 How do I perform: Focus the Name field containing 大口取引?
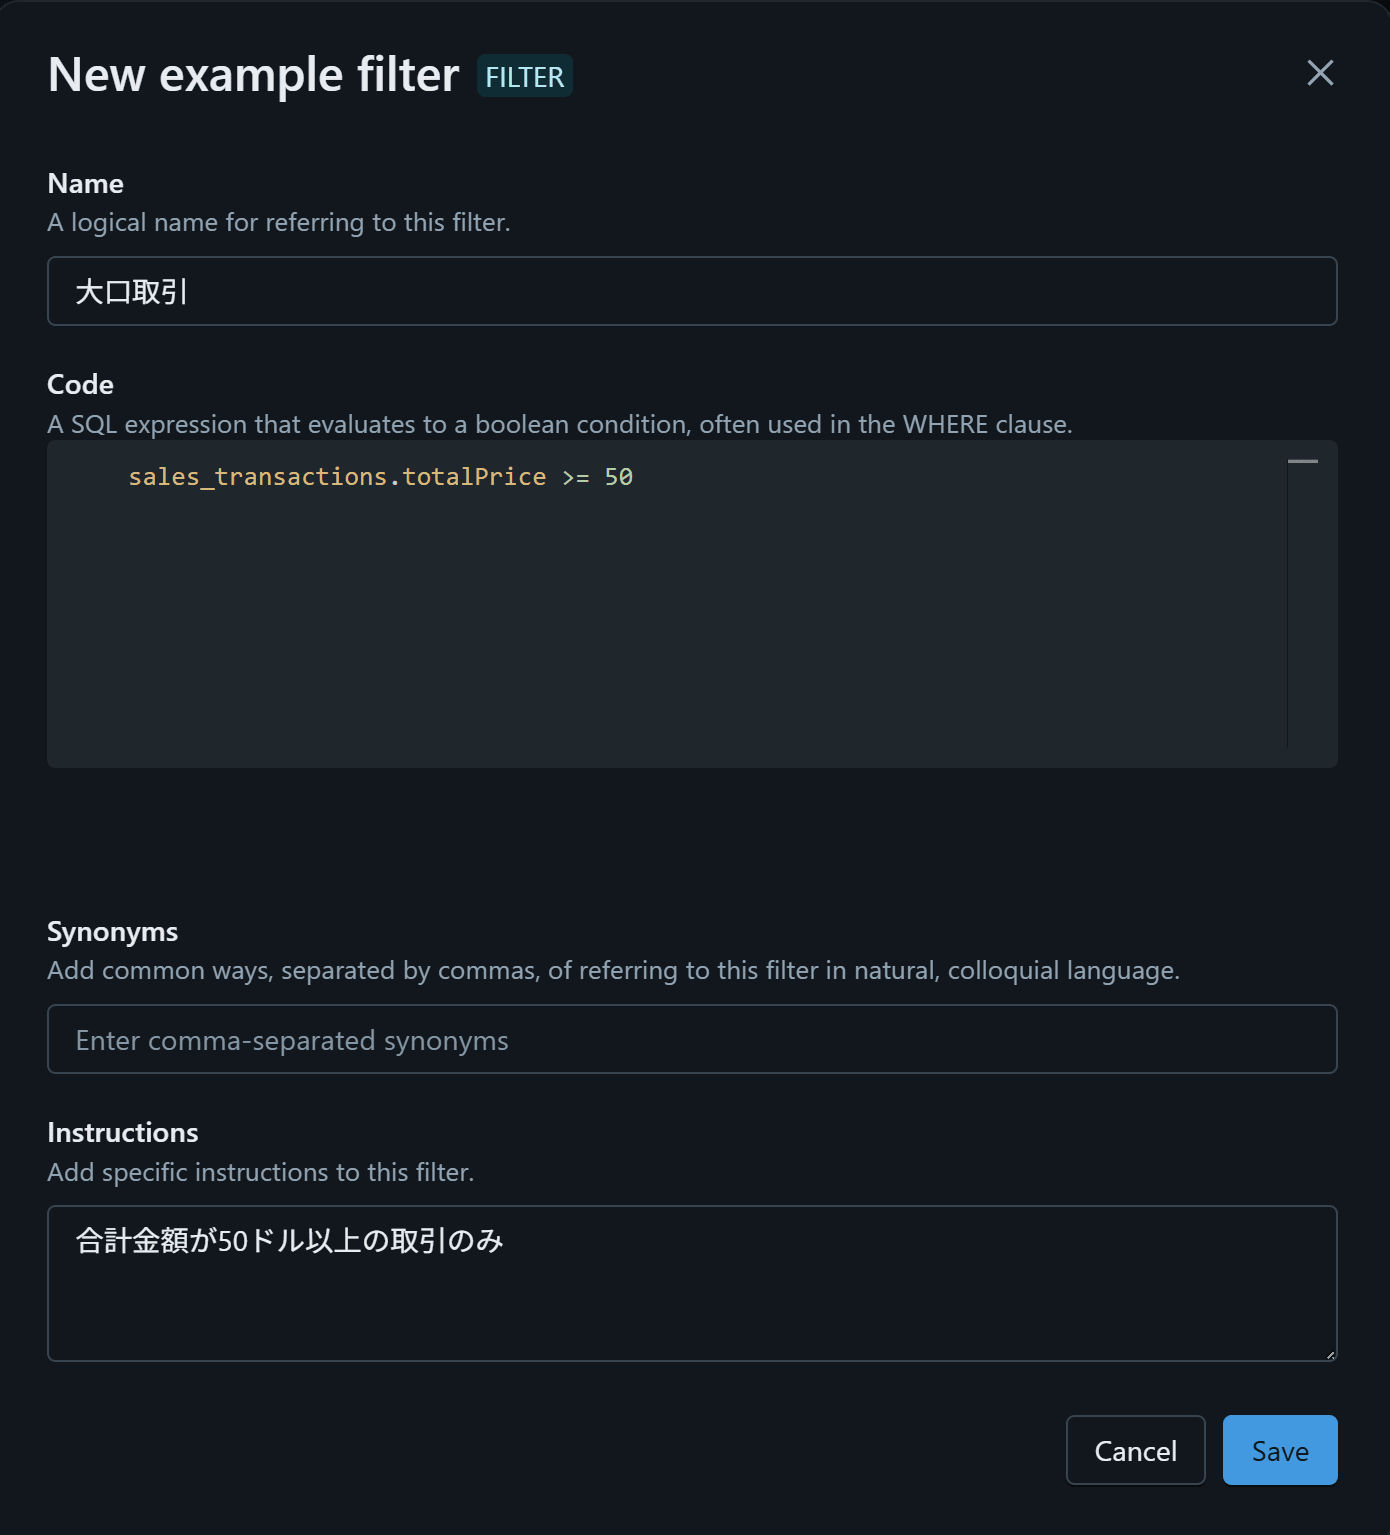click(692, 291)
